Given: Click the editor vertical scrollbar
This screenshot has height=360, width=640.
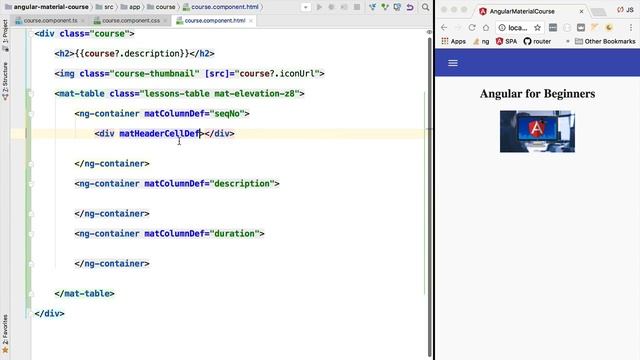Looking at the screenshot, I should tap(429, 196).
